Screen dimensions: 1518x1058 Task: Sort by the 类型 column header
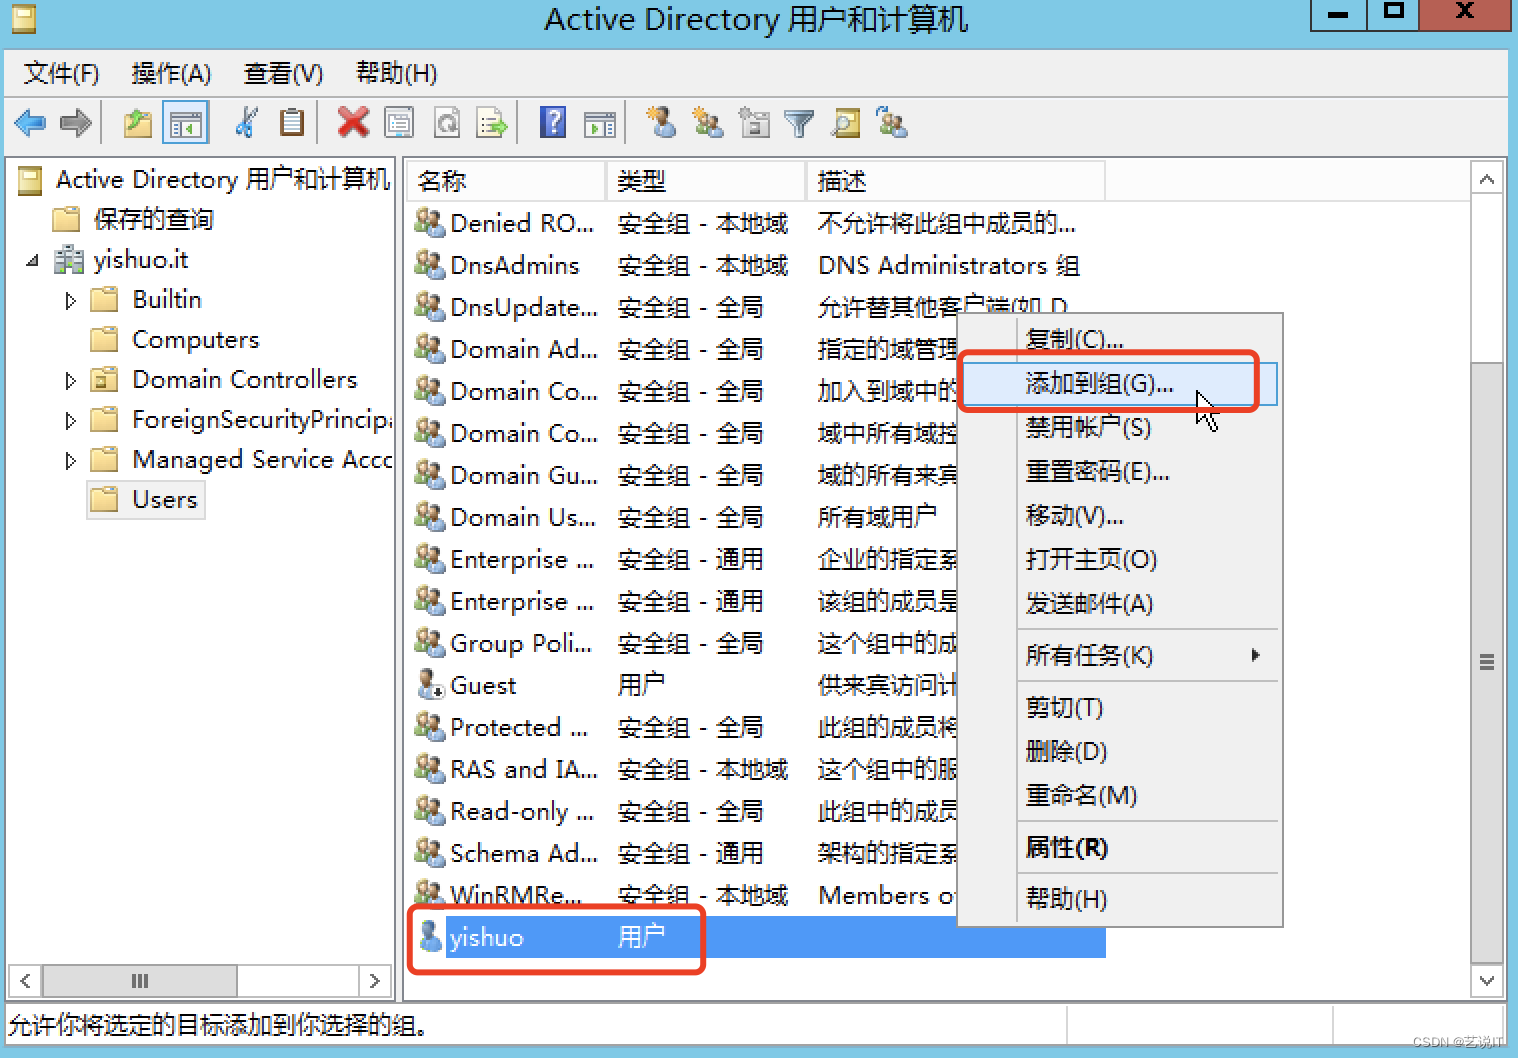[x=706, y=181]
